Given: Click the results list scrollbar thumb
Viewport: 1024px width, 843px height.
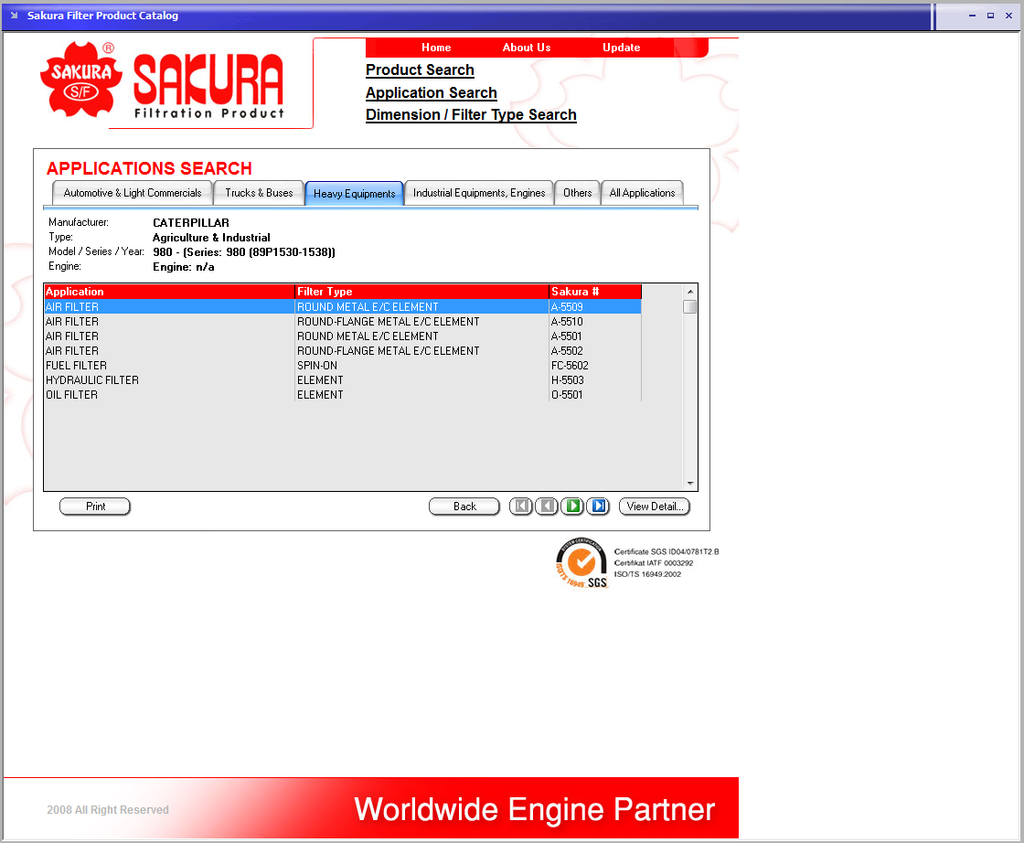Looking at the screenshot, I should (690, 307).
